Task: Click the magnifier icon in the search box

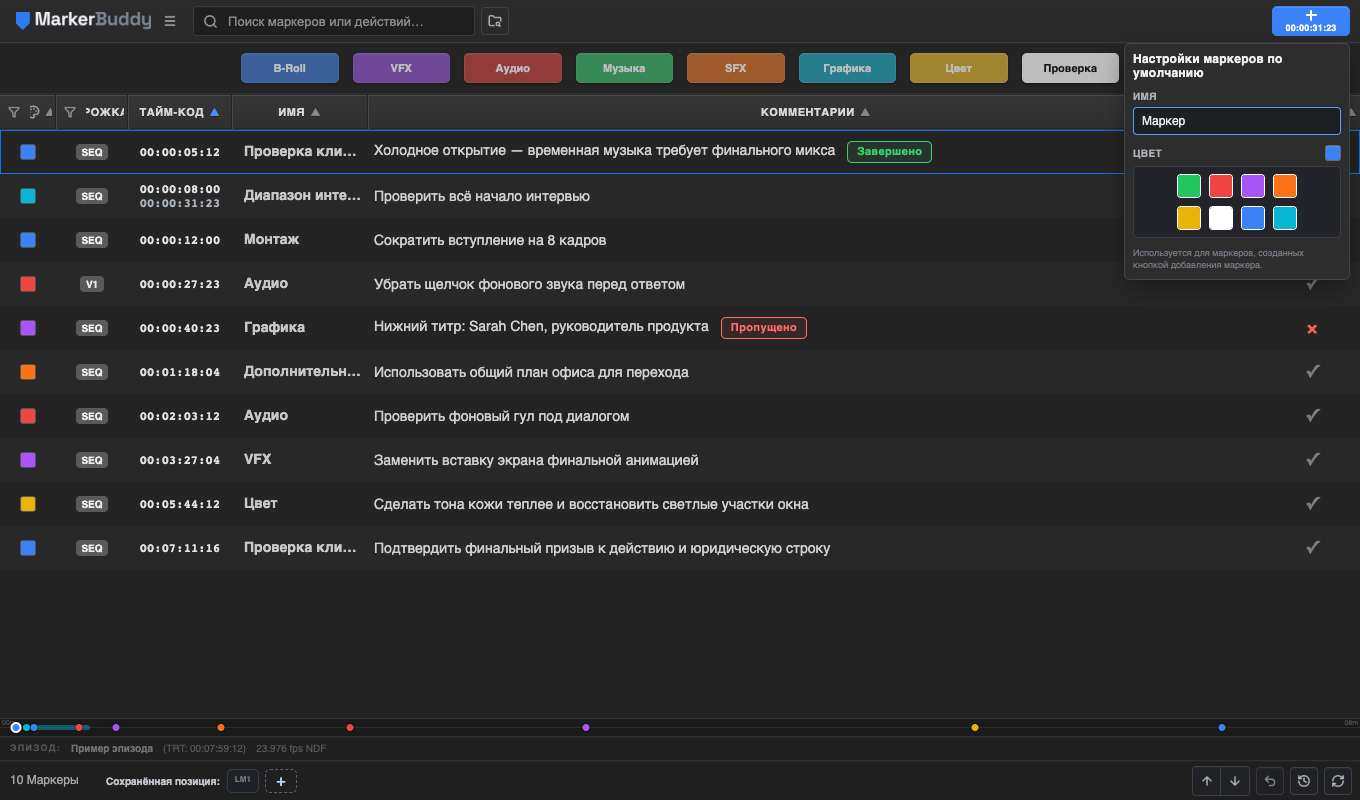Action: tap(211, 21)
